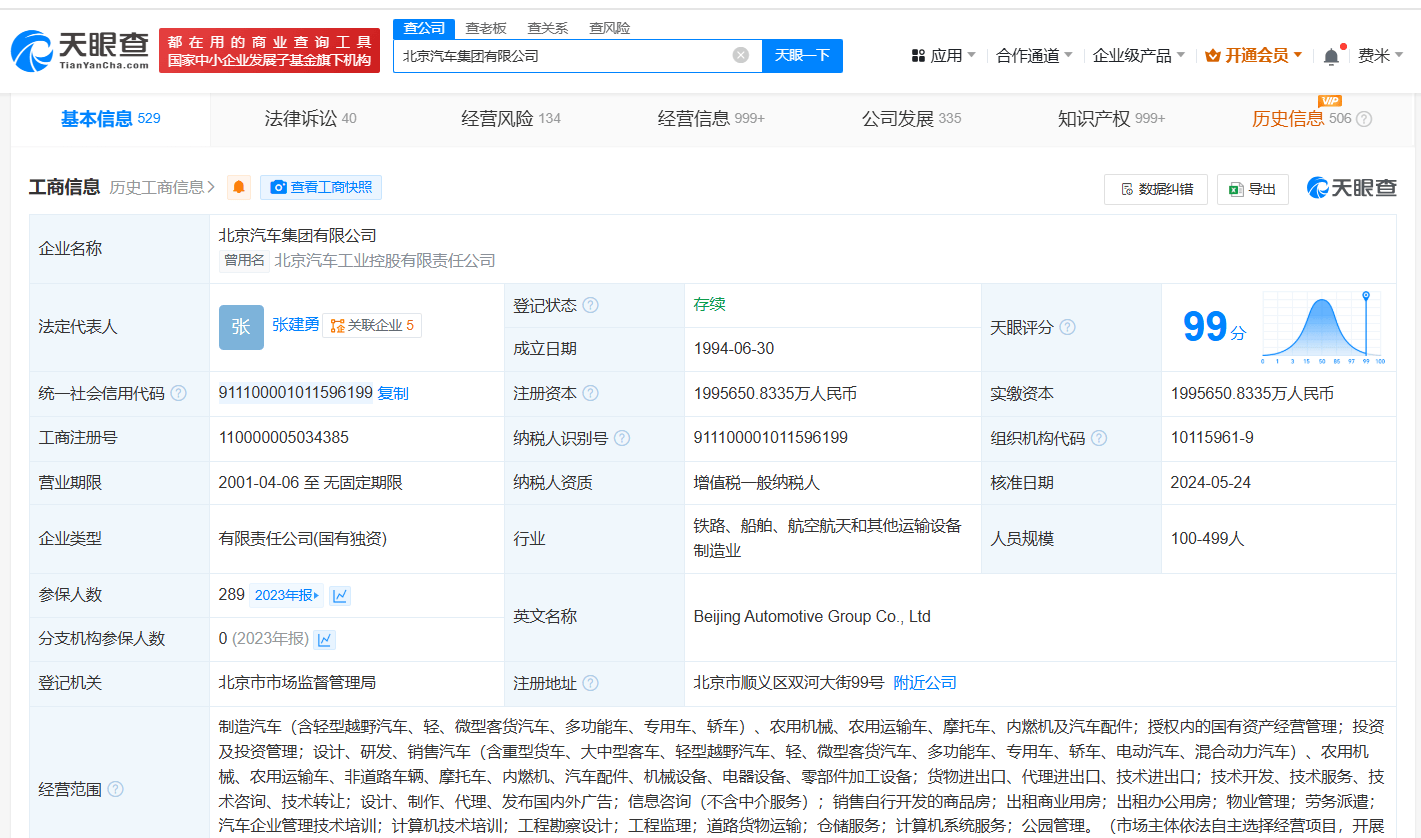This screenshot has width=1421, height=838.
Task: Click the orange bell alert icon
Action: (x=239, y=187)
